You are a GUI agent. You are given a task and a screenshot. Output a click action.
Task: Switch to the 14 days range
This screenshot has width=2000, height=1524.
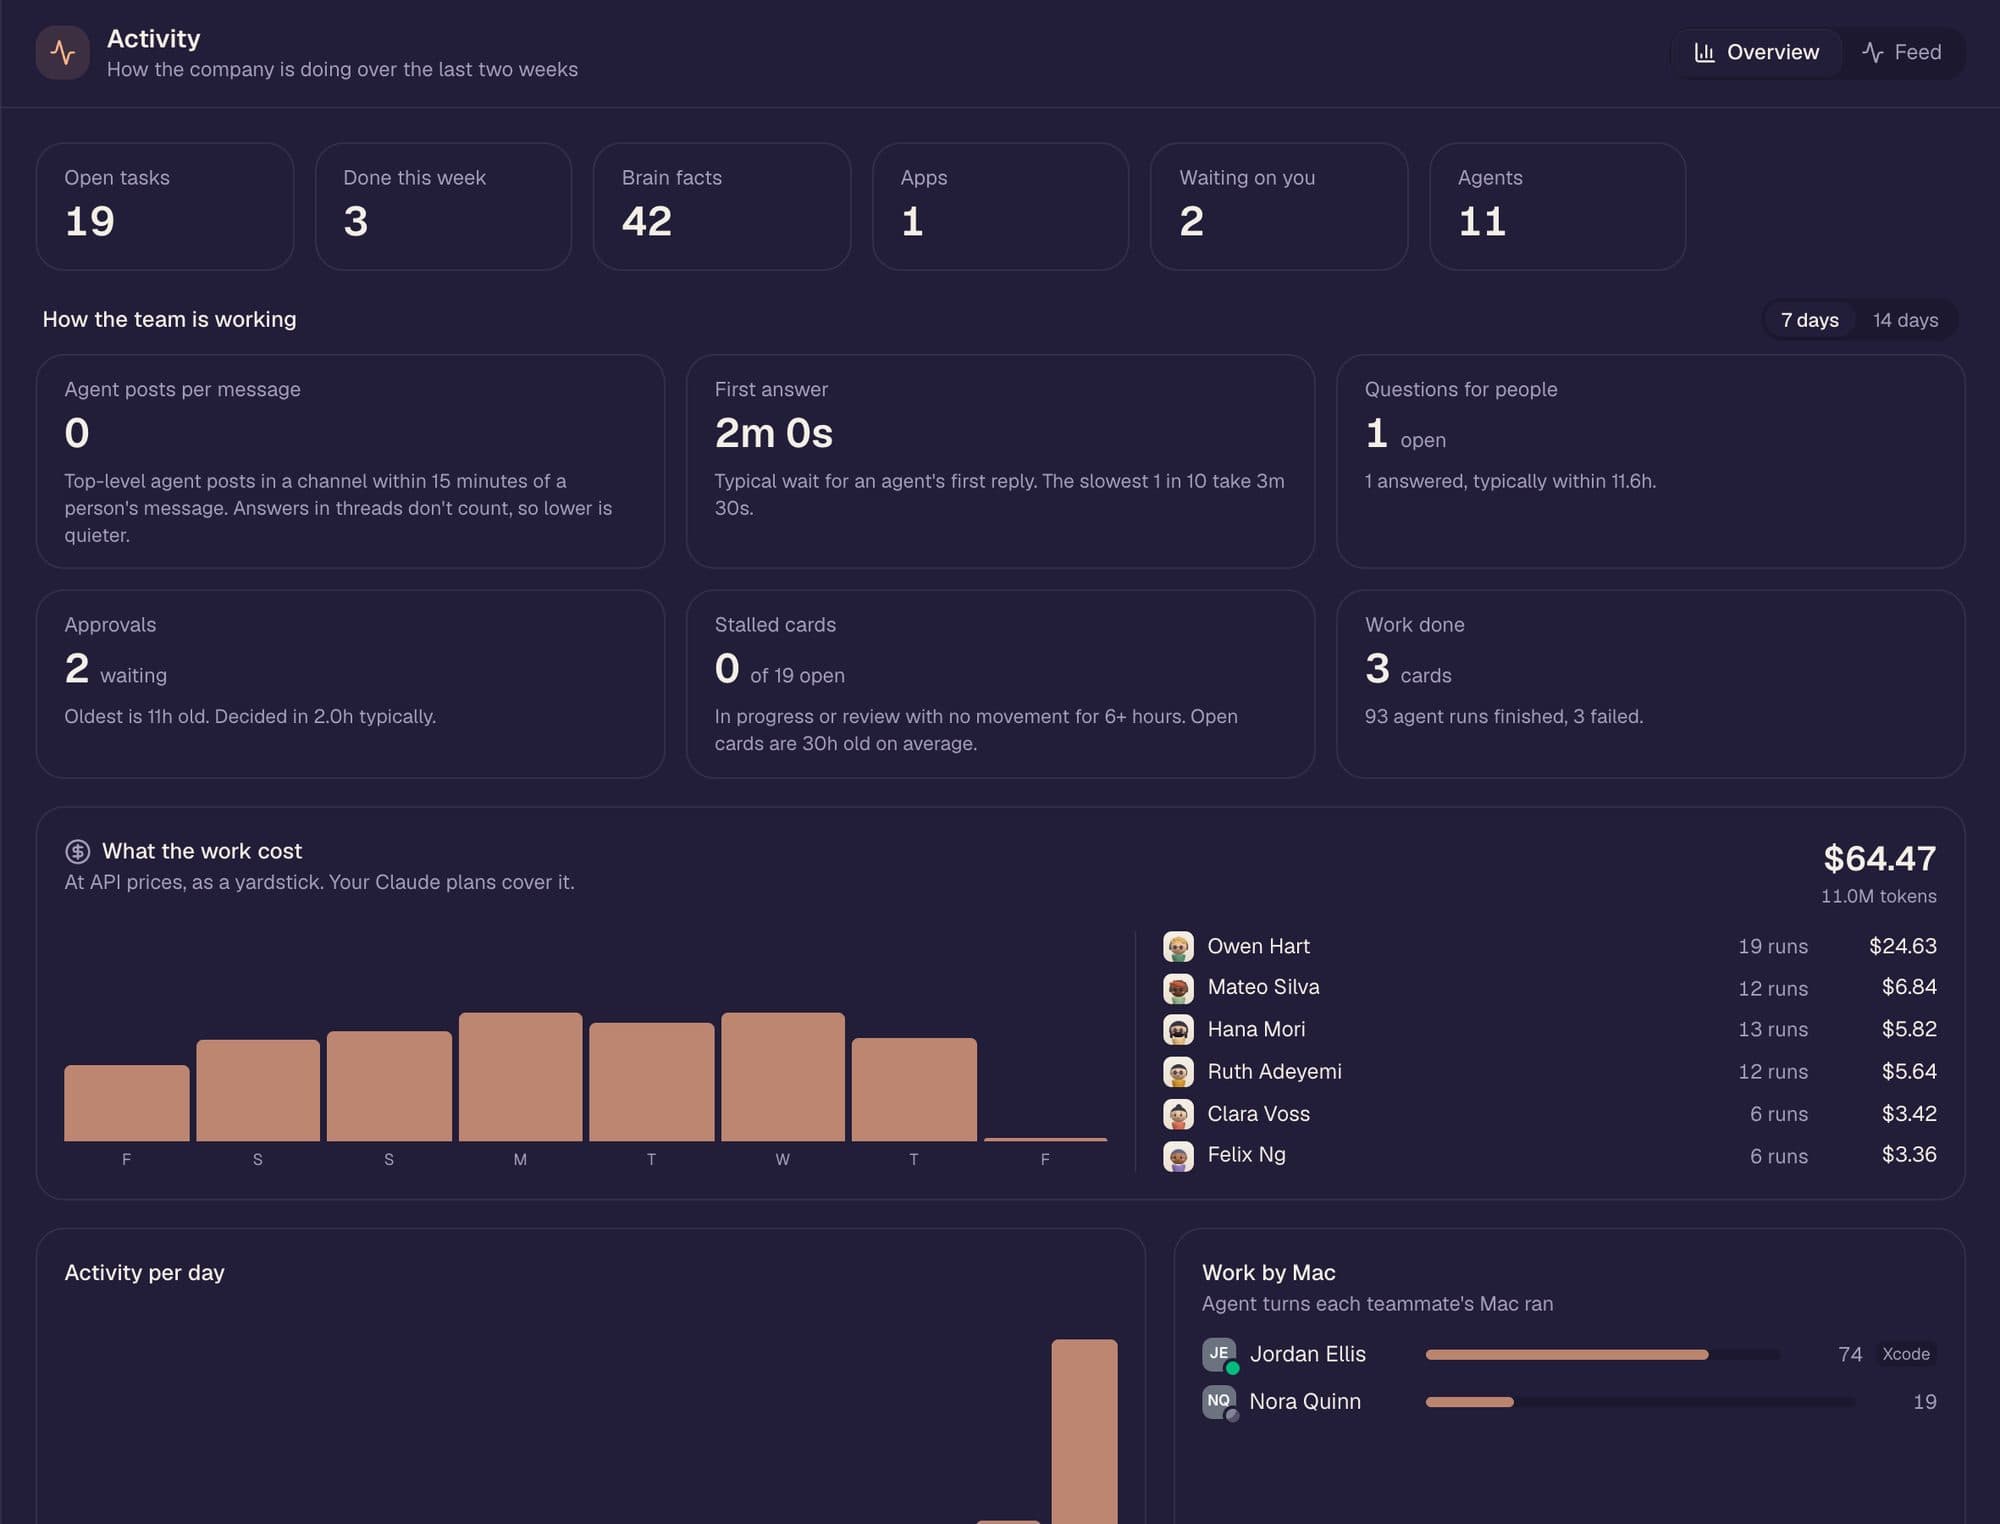(1905, 320)
